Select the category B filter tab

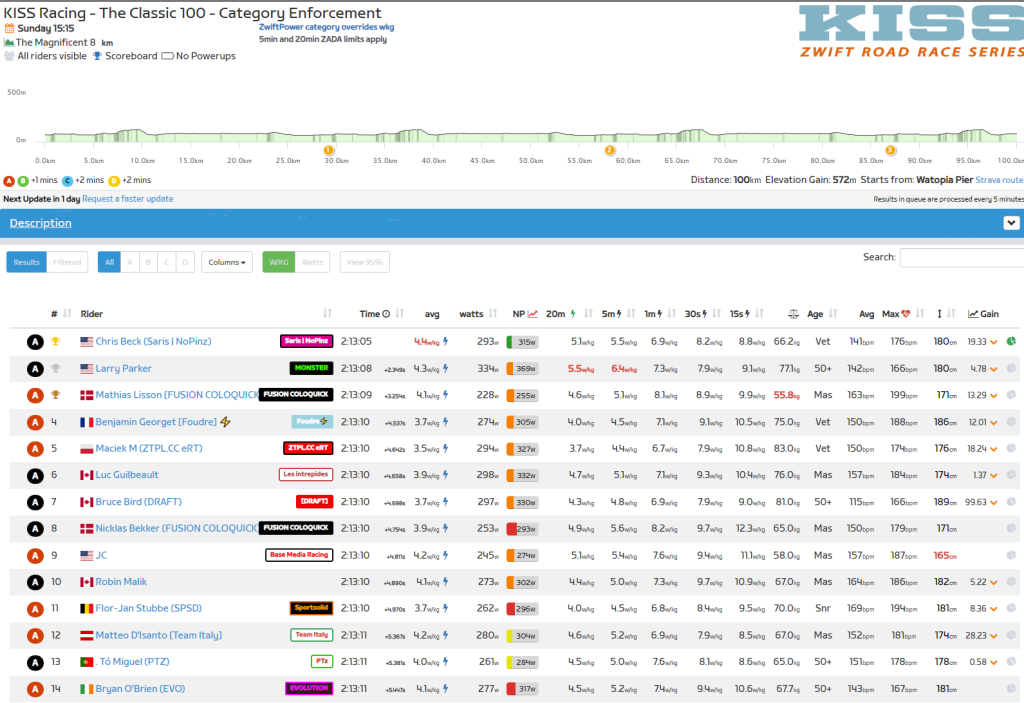click(x=147, y=262)
